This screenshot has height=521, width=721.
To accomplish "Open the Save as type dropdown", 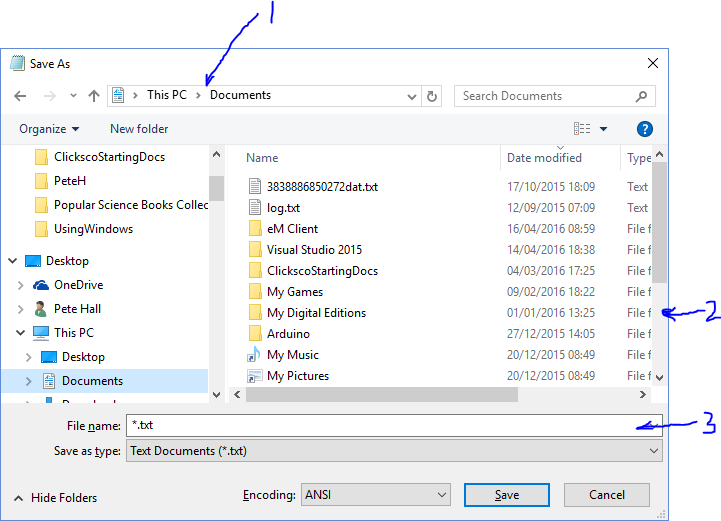I will tap(394, 451).
